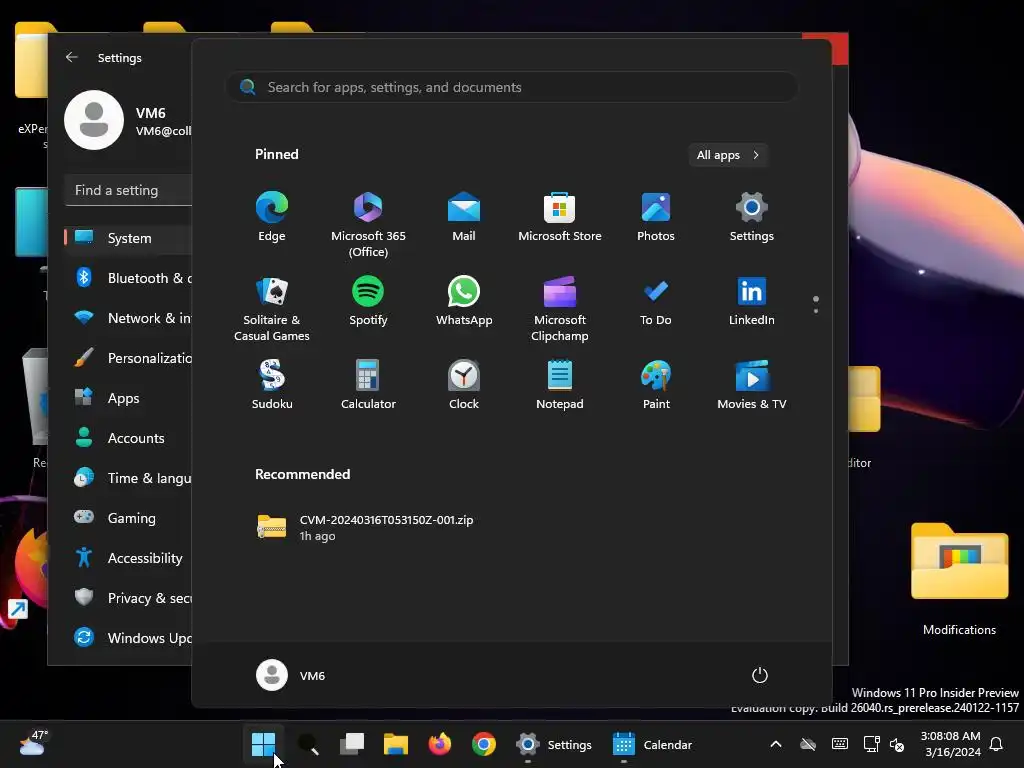Launch Google Chrome from the taskbar
This screenshot has width=1024, height=768.
[484, 744]
